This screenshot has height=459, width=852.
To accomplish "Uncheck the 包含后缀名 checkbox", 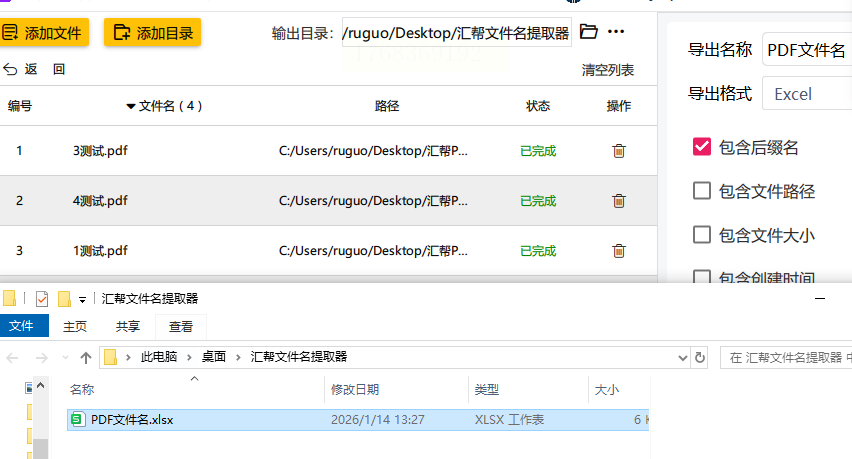I will pos(701,147).
